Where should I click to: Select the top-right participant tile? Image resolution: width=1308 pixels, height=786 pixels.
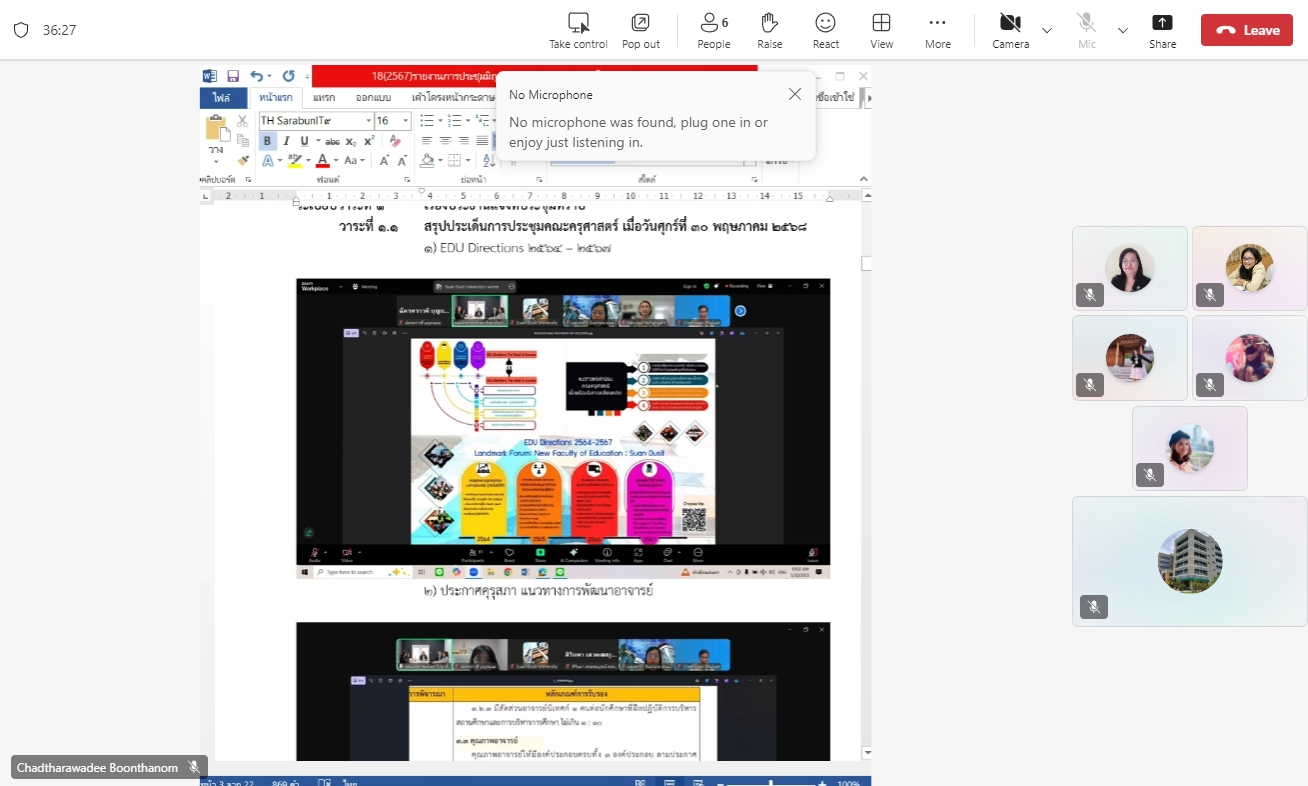1249,268
